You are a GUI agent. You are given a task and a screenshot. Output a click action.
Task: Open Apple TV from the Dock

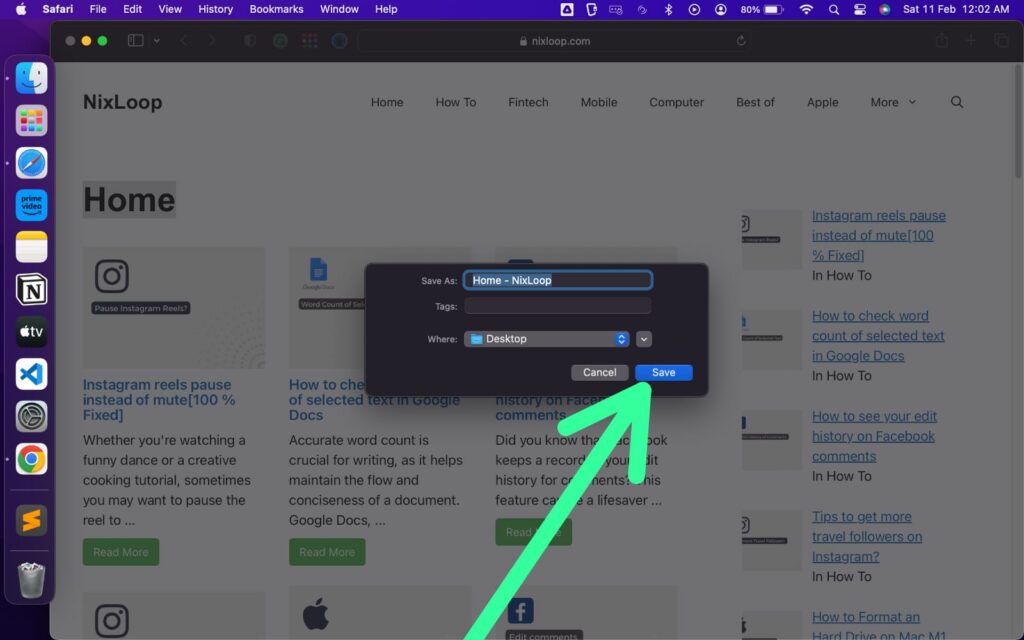pyautogui.click(x=31, y=332)
